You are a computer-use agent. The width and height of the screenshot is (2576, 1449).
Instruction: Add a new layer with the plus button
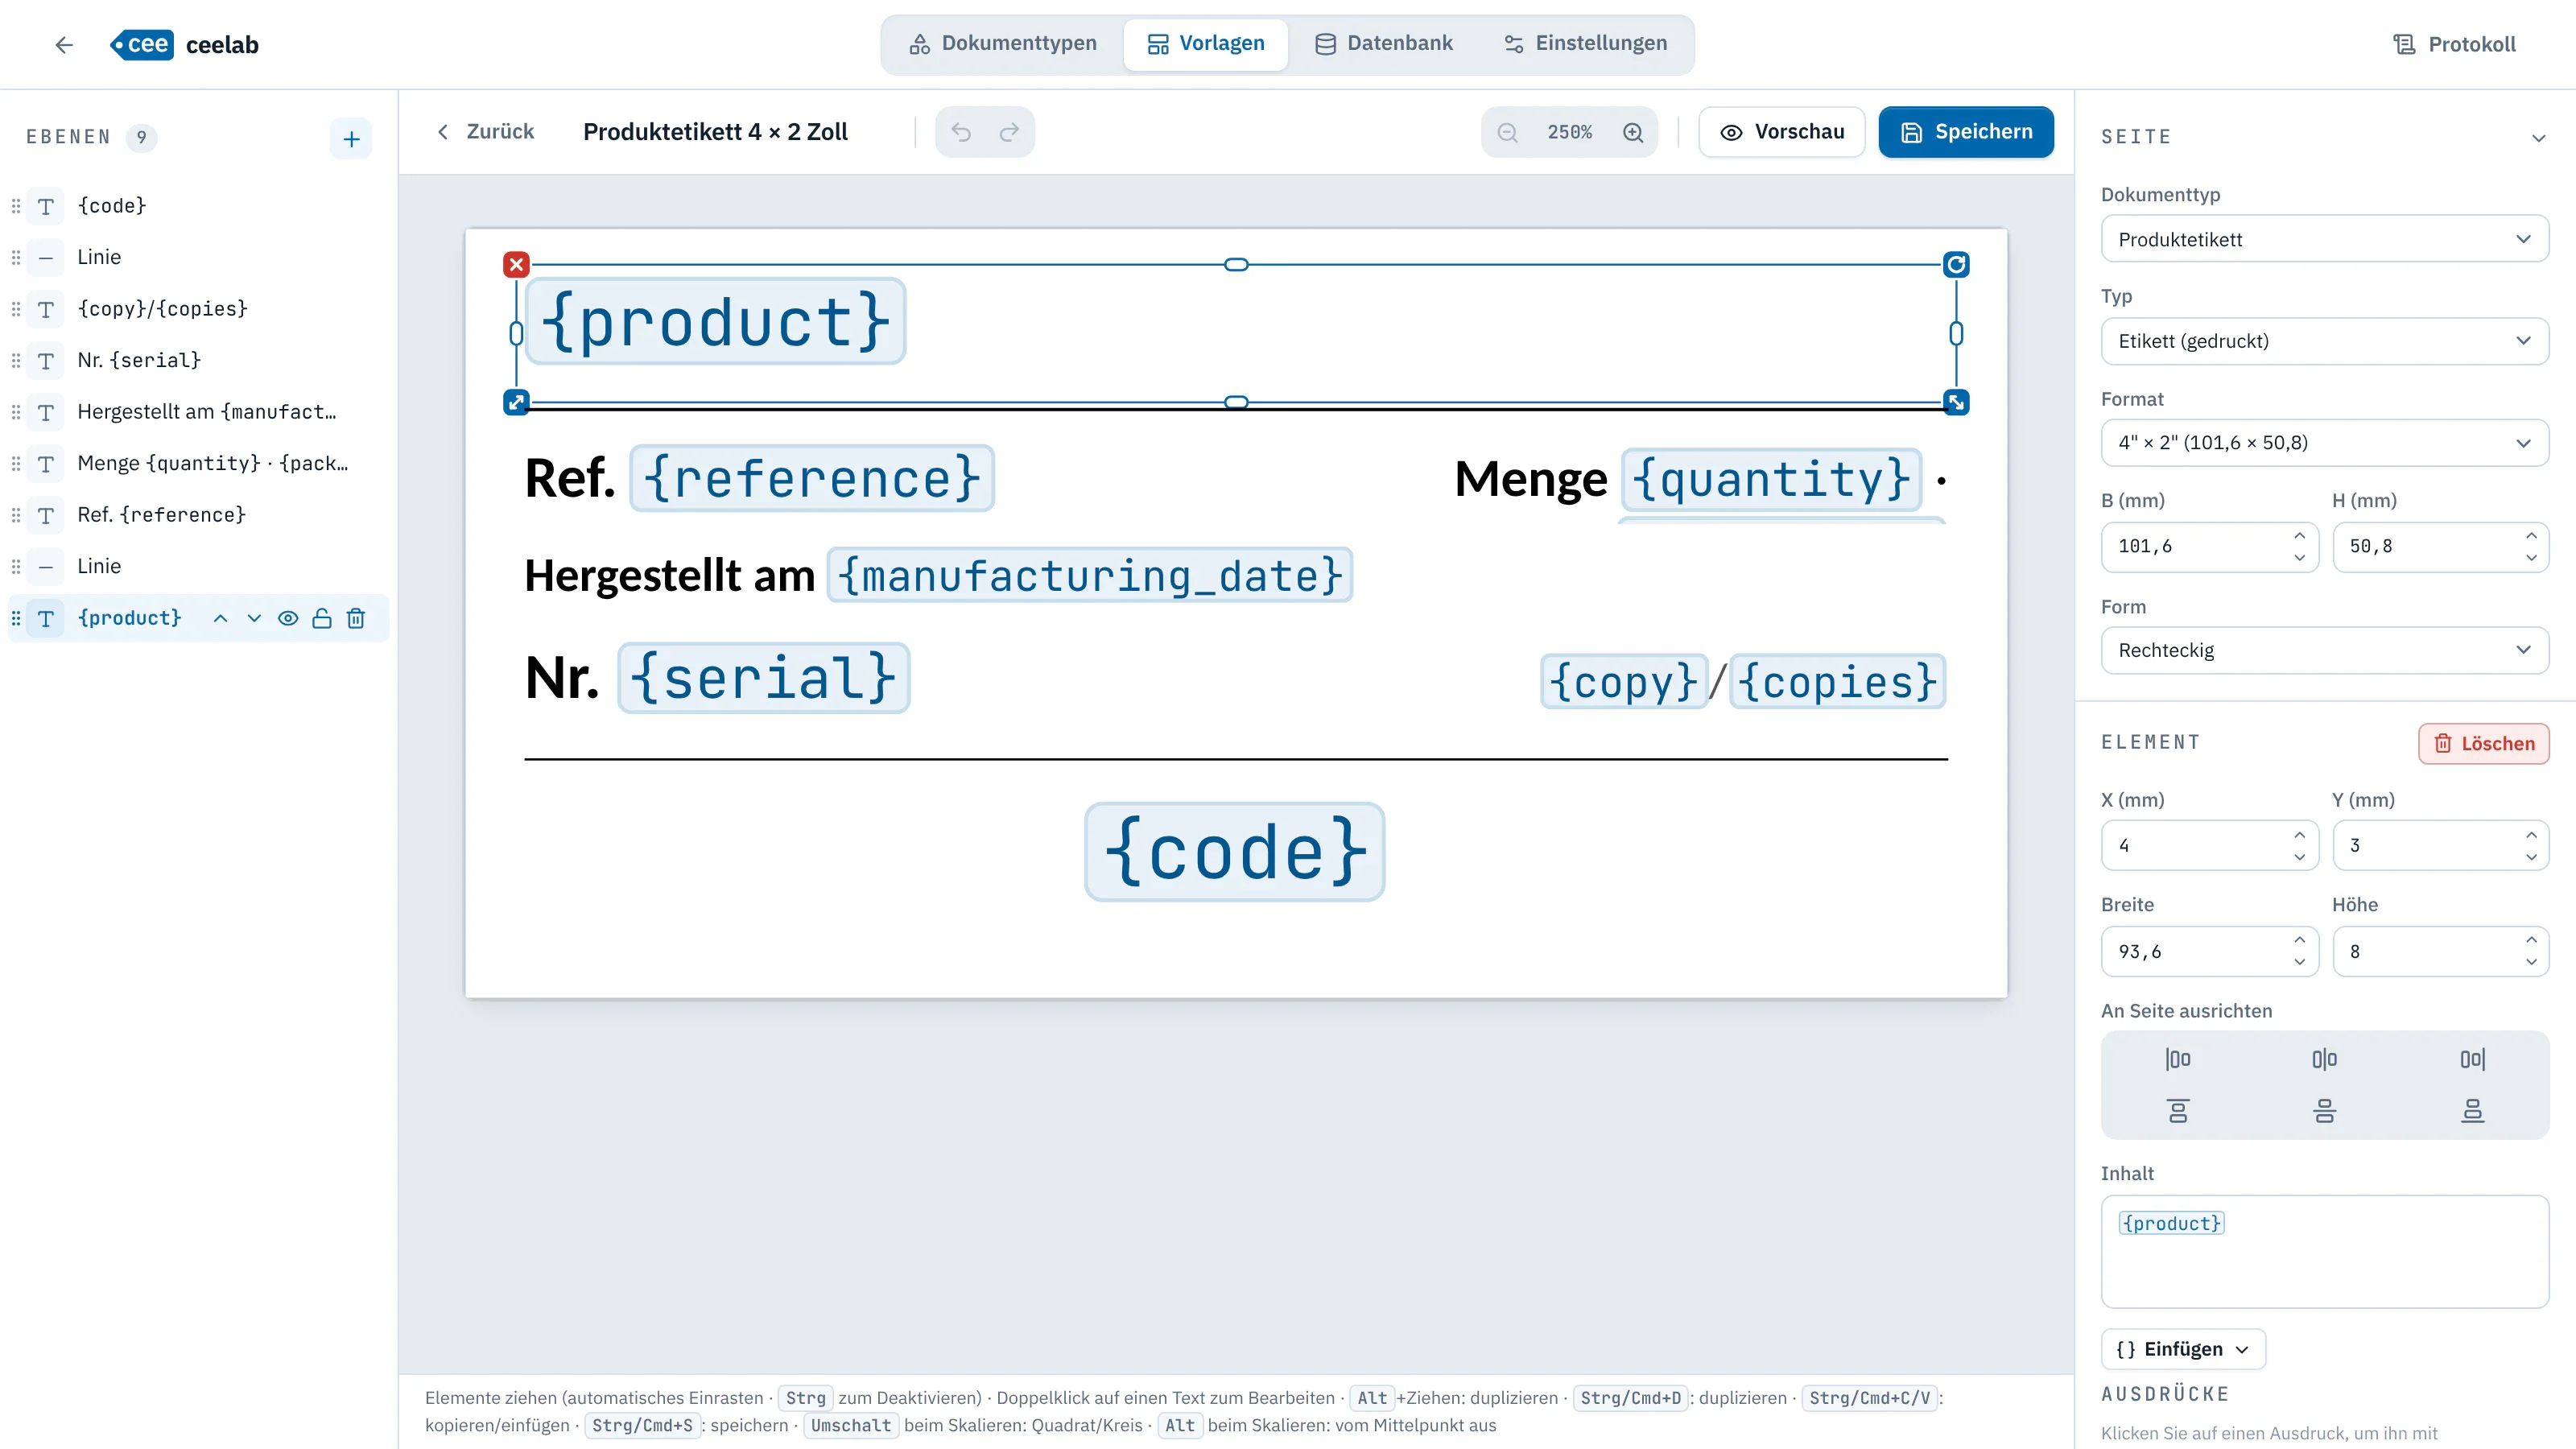coord(351,138)
